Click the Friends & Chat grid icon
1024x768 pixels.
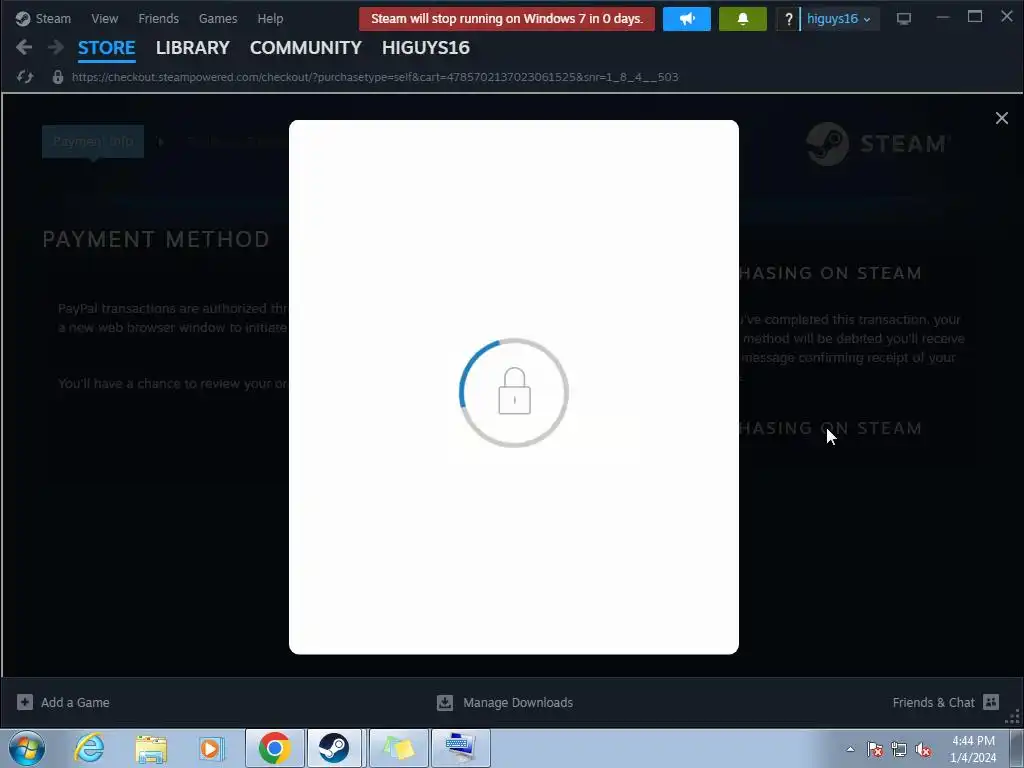991,702
